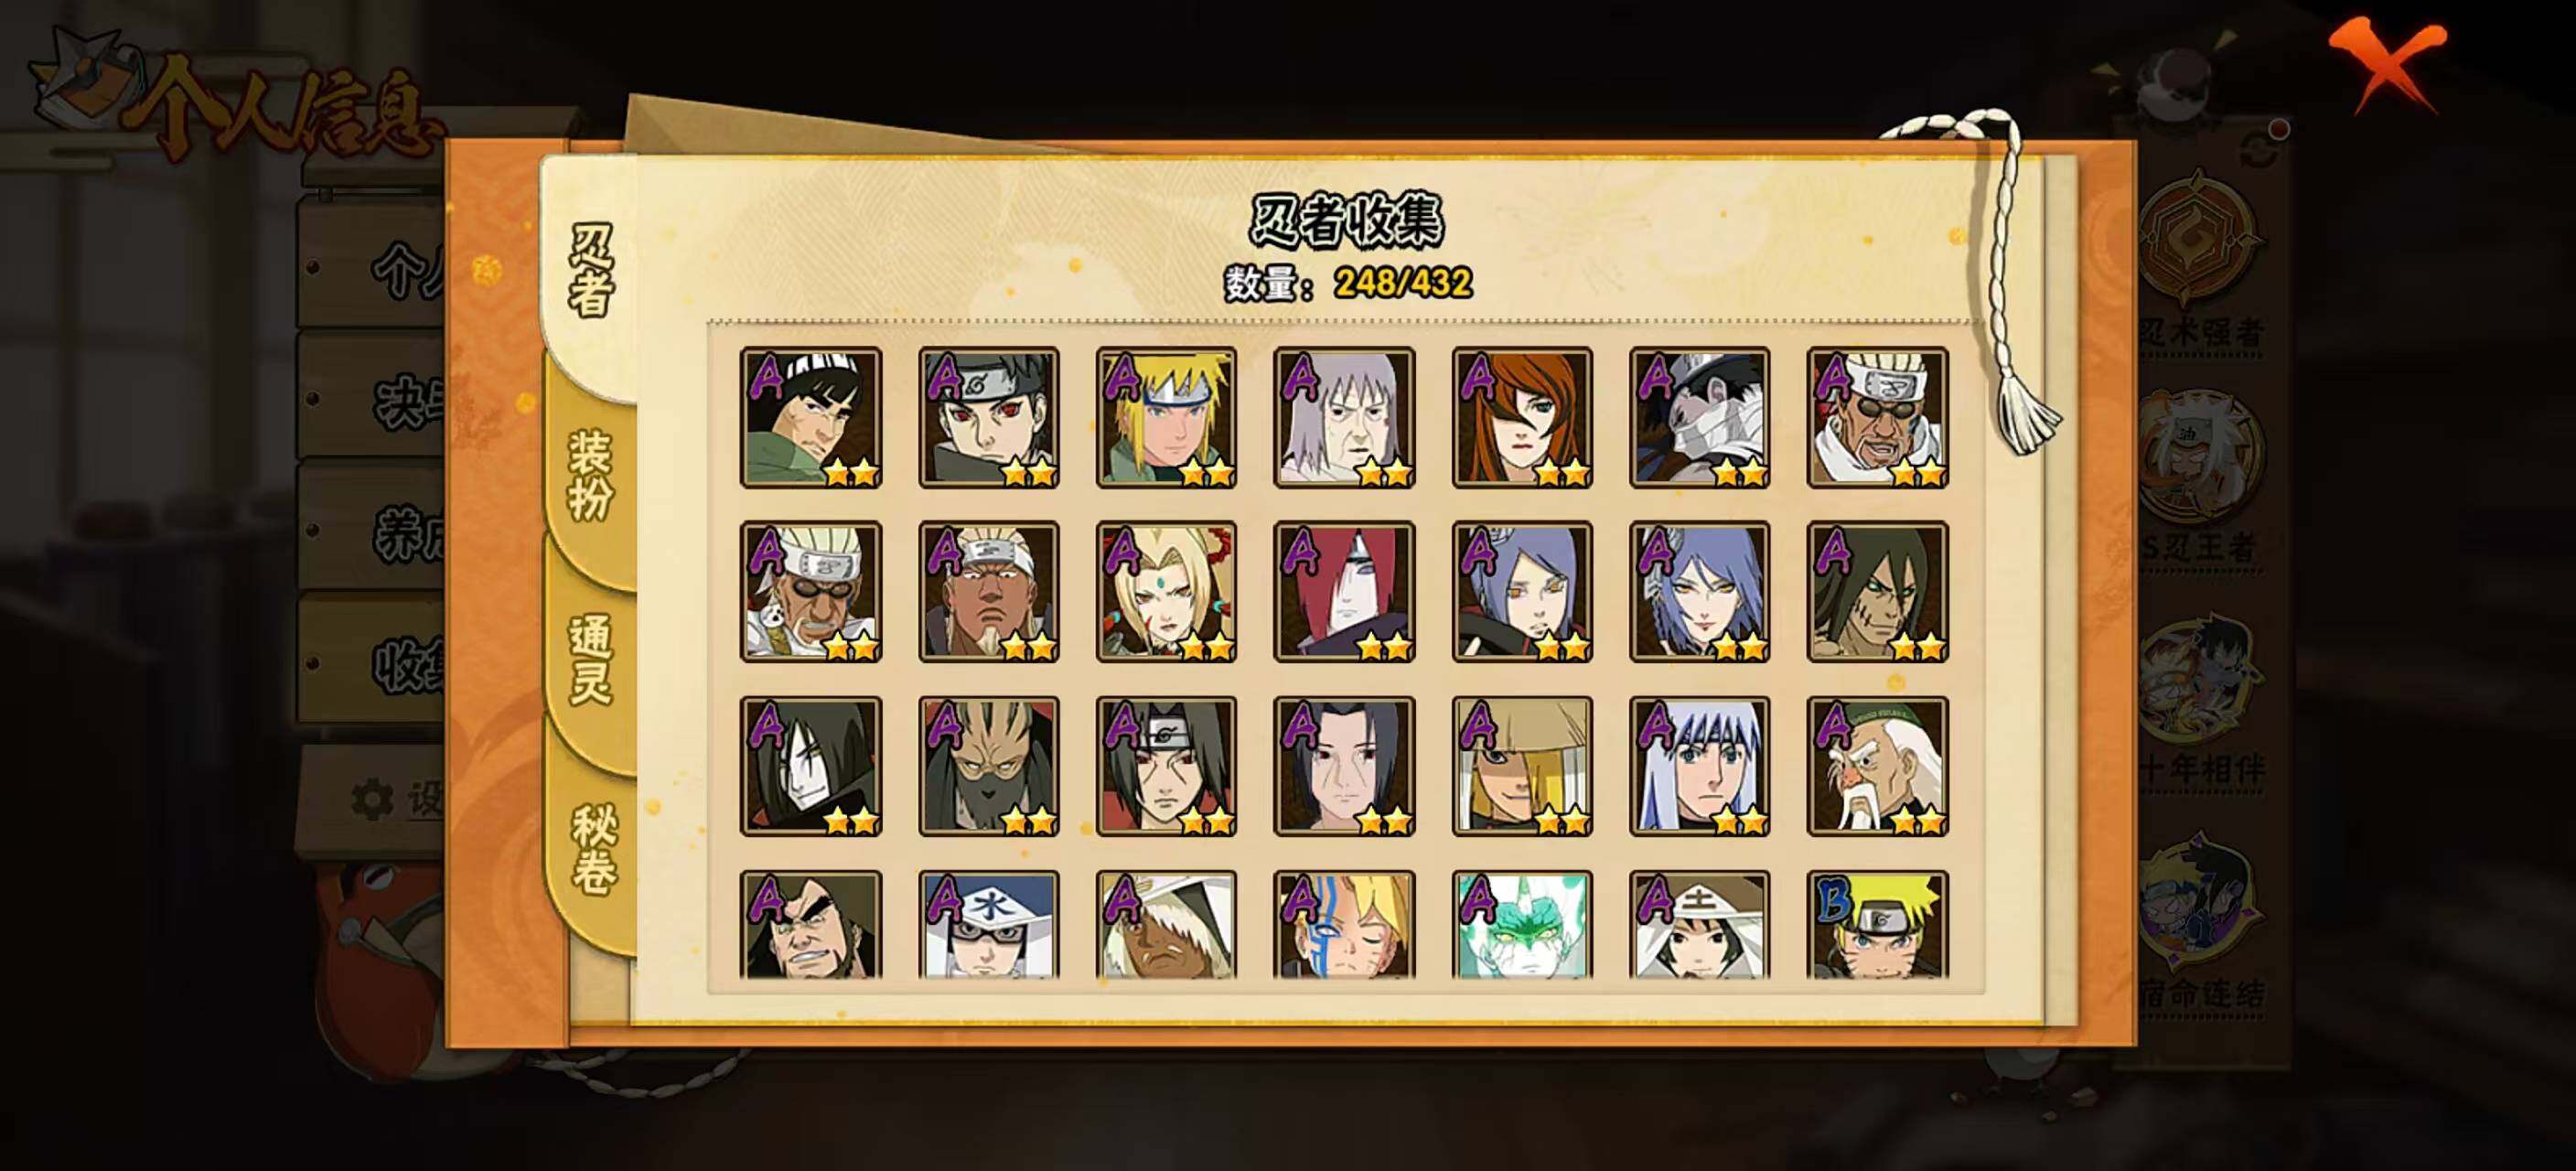
Task: Switch to the 通灵 summon tab
Action: coord(590,660)
